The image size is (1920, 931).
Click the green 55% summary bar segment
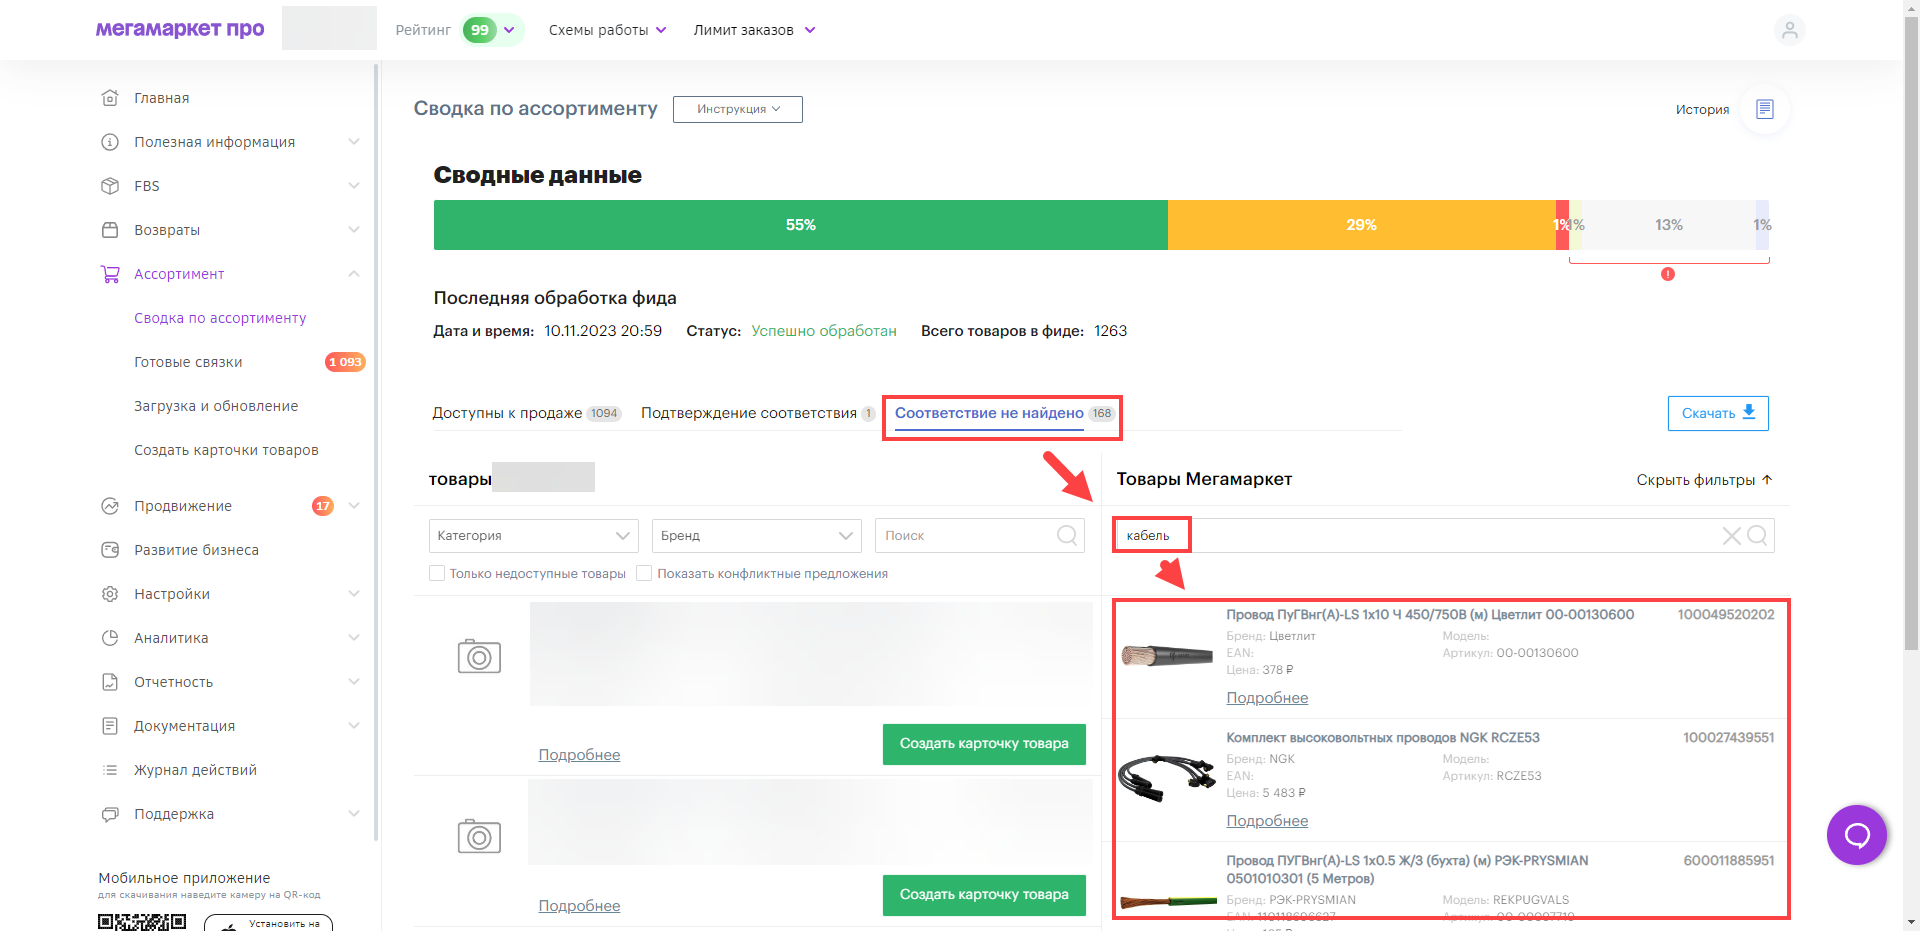tap(800, 225)
